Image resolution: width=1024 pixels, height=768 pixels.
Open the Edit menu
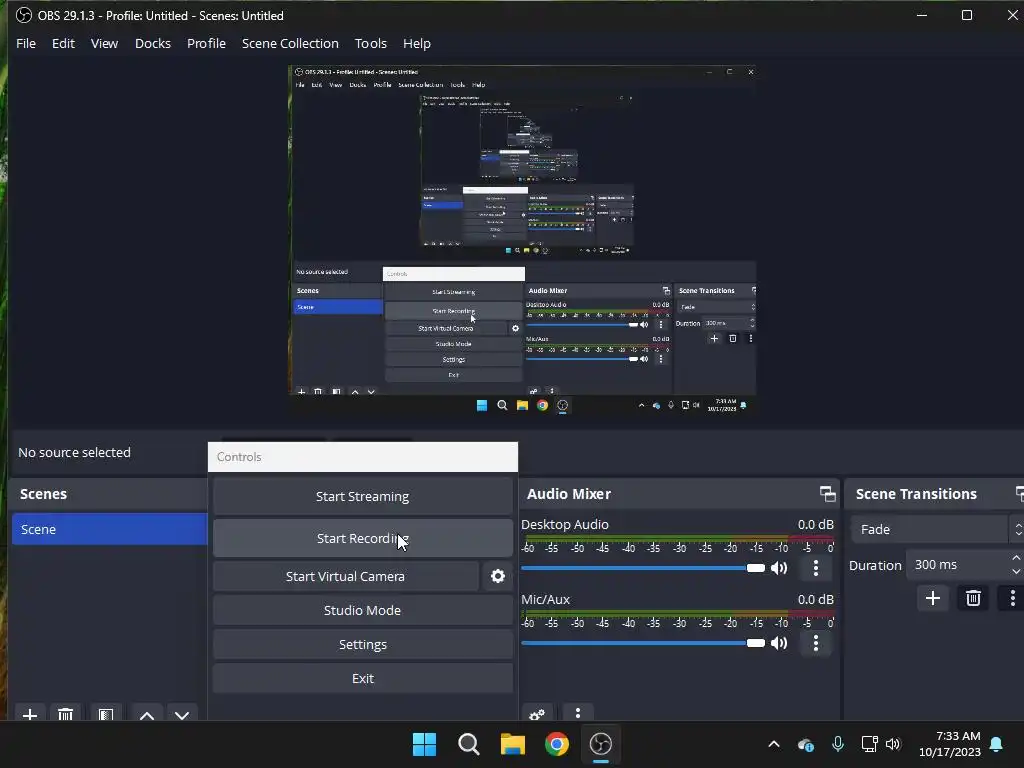tap(63, 43)
